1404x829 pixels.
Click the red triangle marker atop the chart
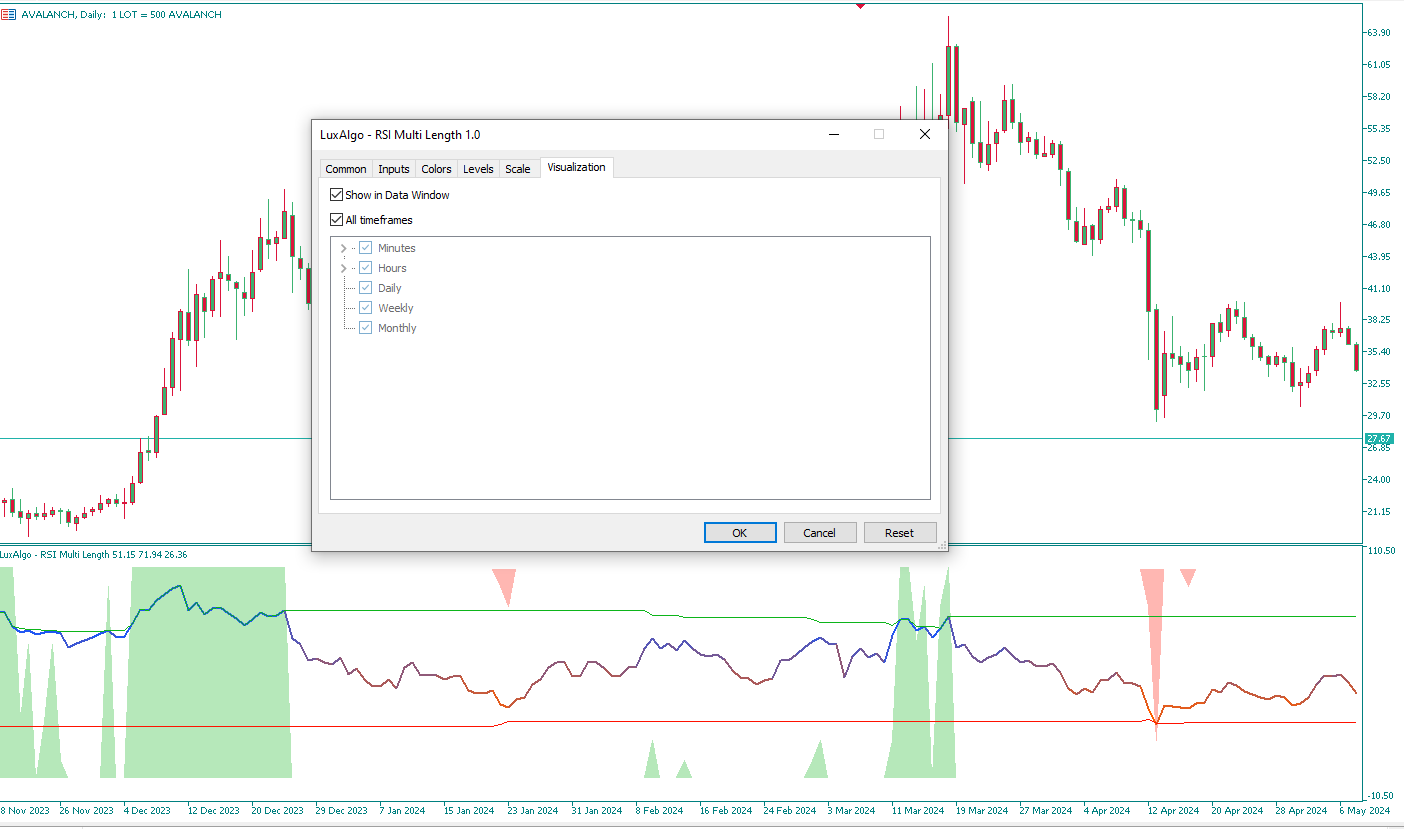[x=860, y=5]
